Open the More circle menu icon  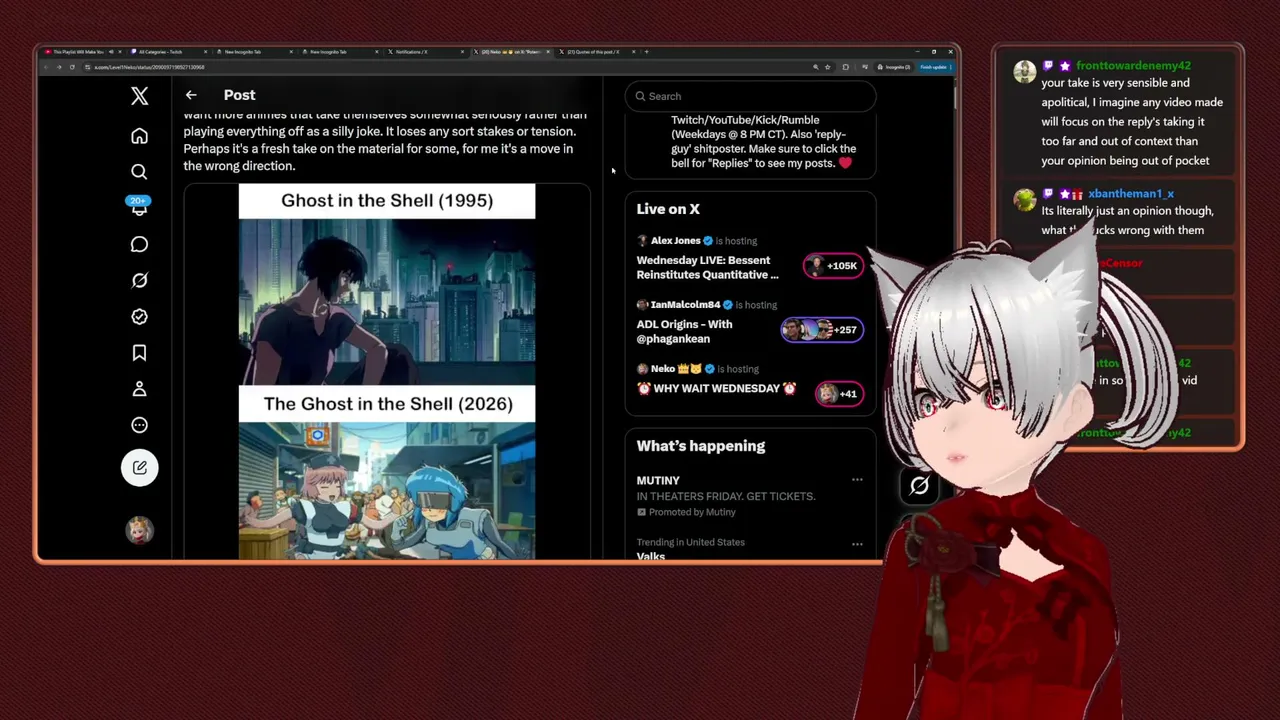tap(139, 425)
